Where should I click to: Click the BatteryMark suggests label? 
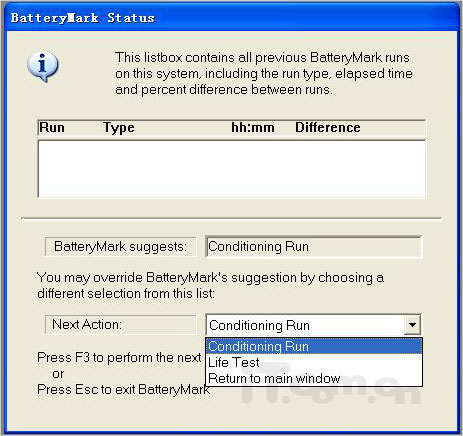120,247
